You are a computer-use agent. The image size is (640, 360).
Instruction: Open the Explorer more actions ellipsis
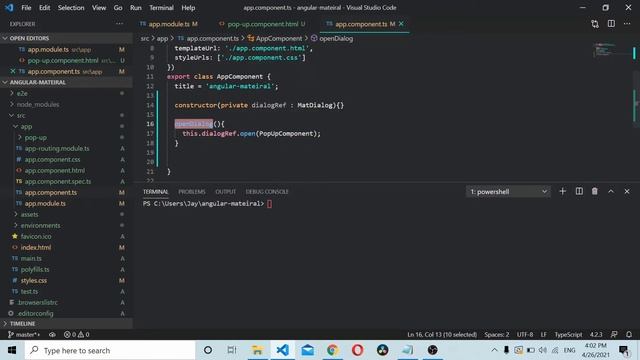coord(119,24)
